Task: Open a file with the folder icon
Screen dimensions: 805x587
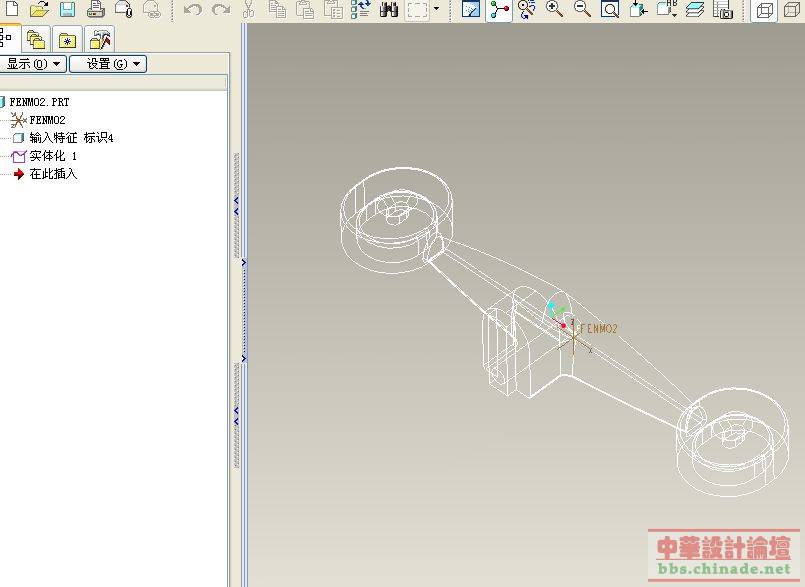Action: tap(39, 10)
